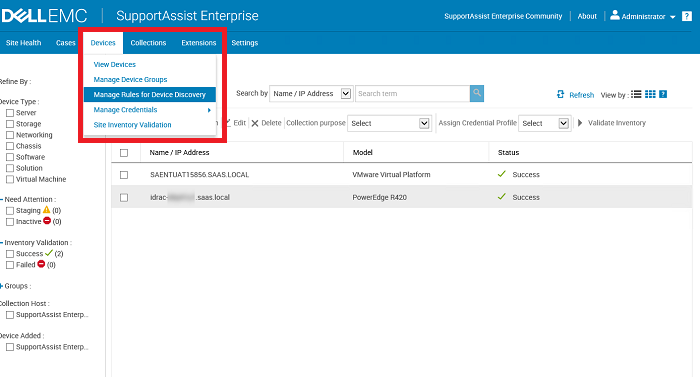Sort by Name / IP Address column header
This screenshot has width=700, height=377.
pos(179,152)
